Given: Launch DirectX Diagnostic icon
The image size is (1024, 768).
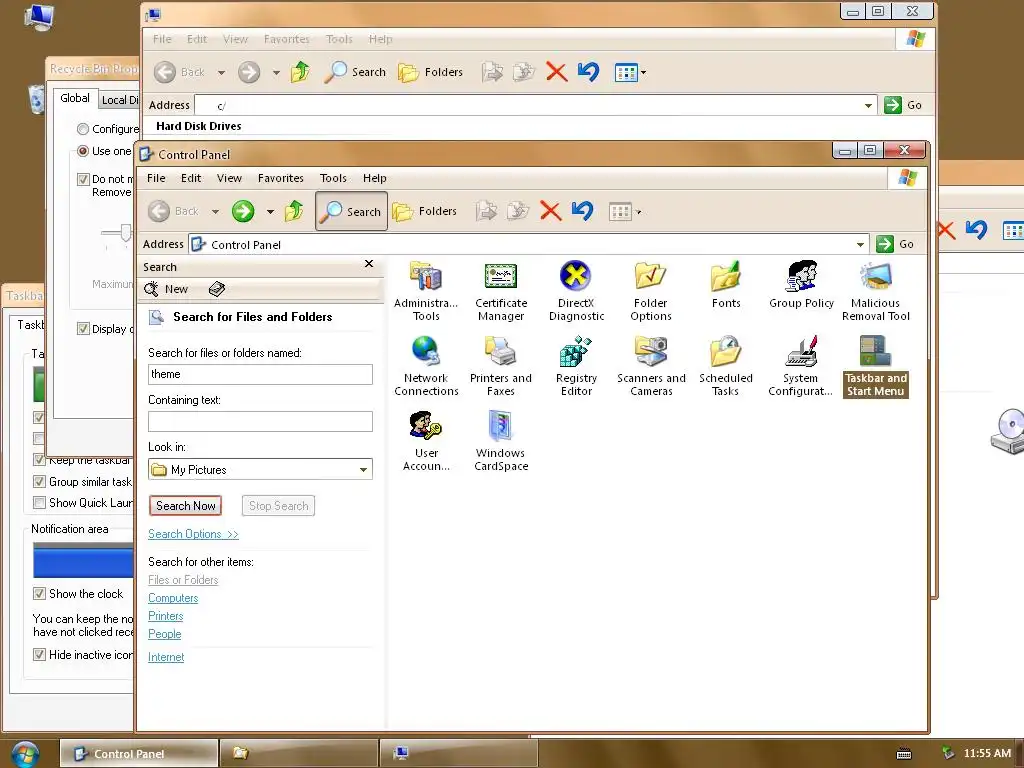Looking at the screenshot, I should [x=576, y=291].
